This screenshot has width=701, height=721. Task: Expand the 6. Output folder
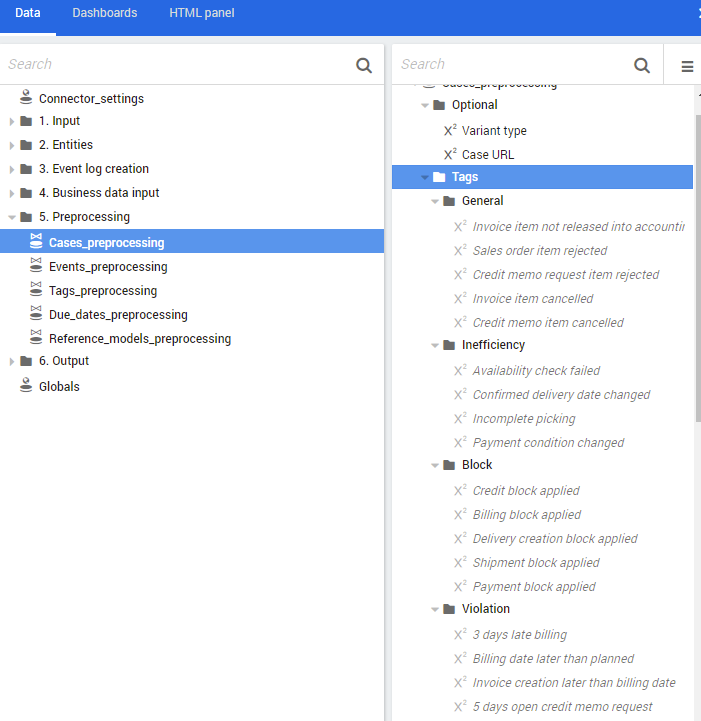click(x=12, y=361)
